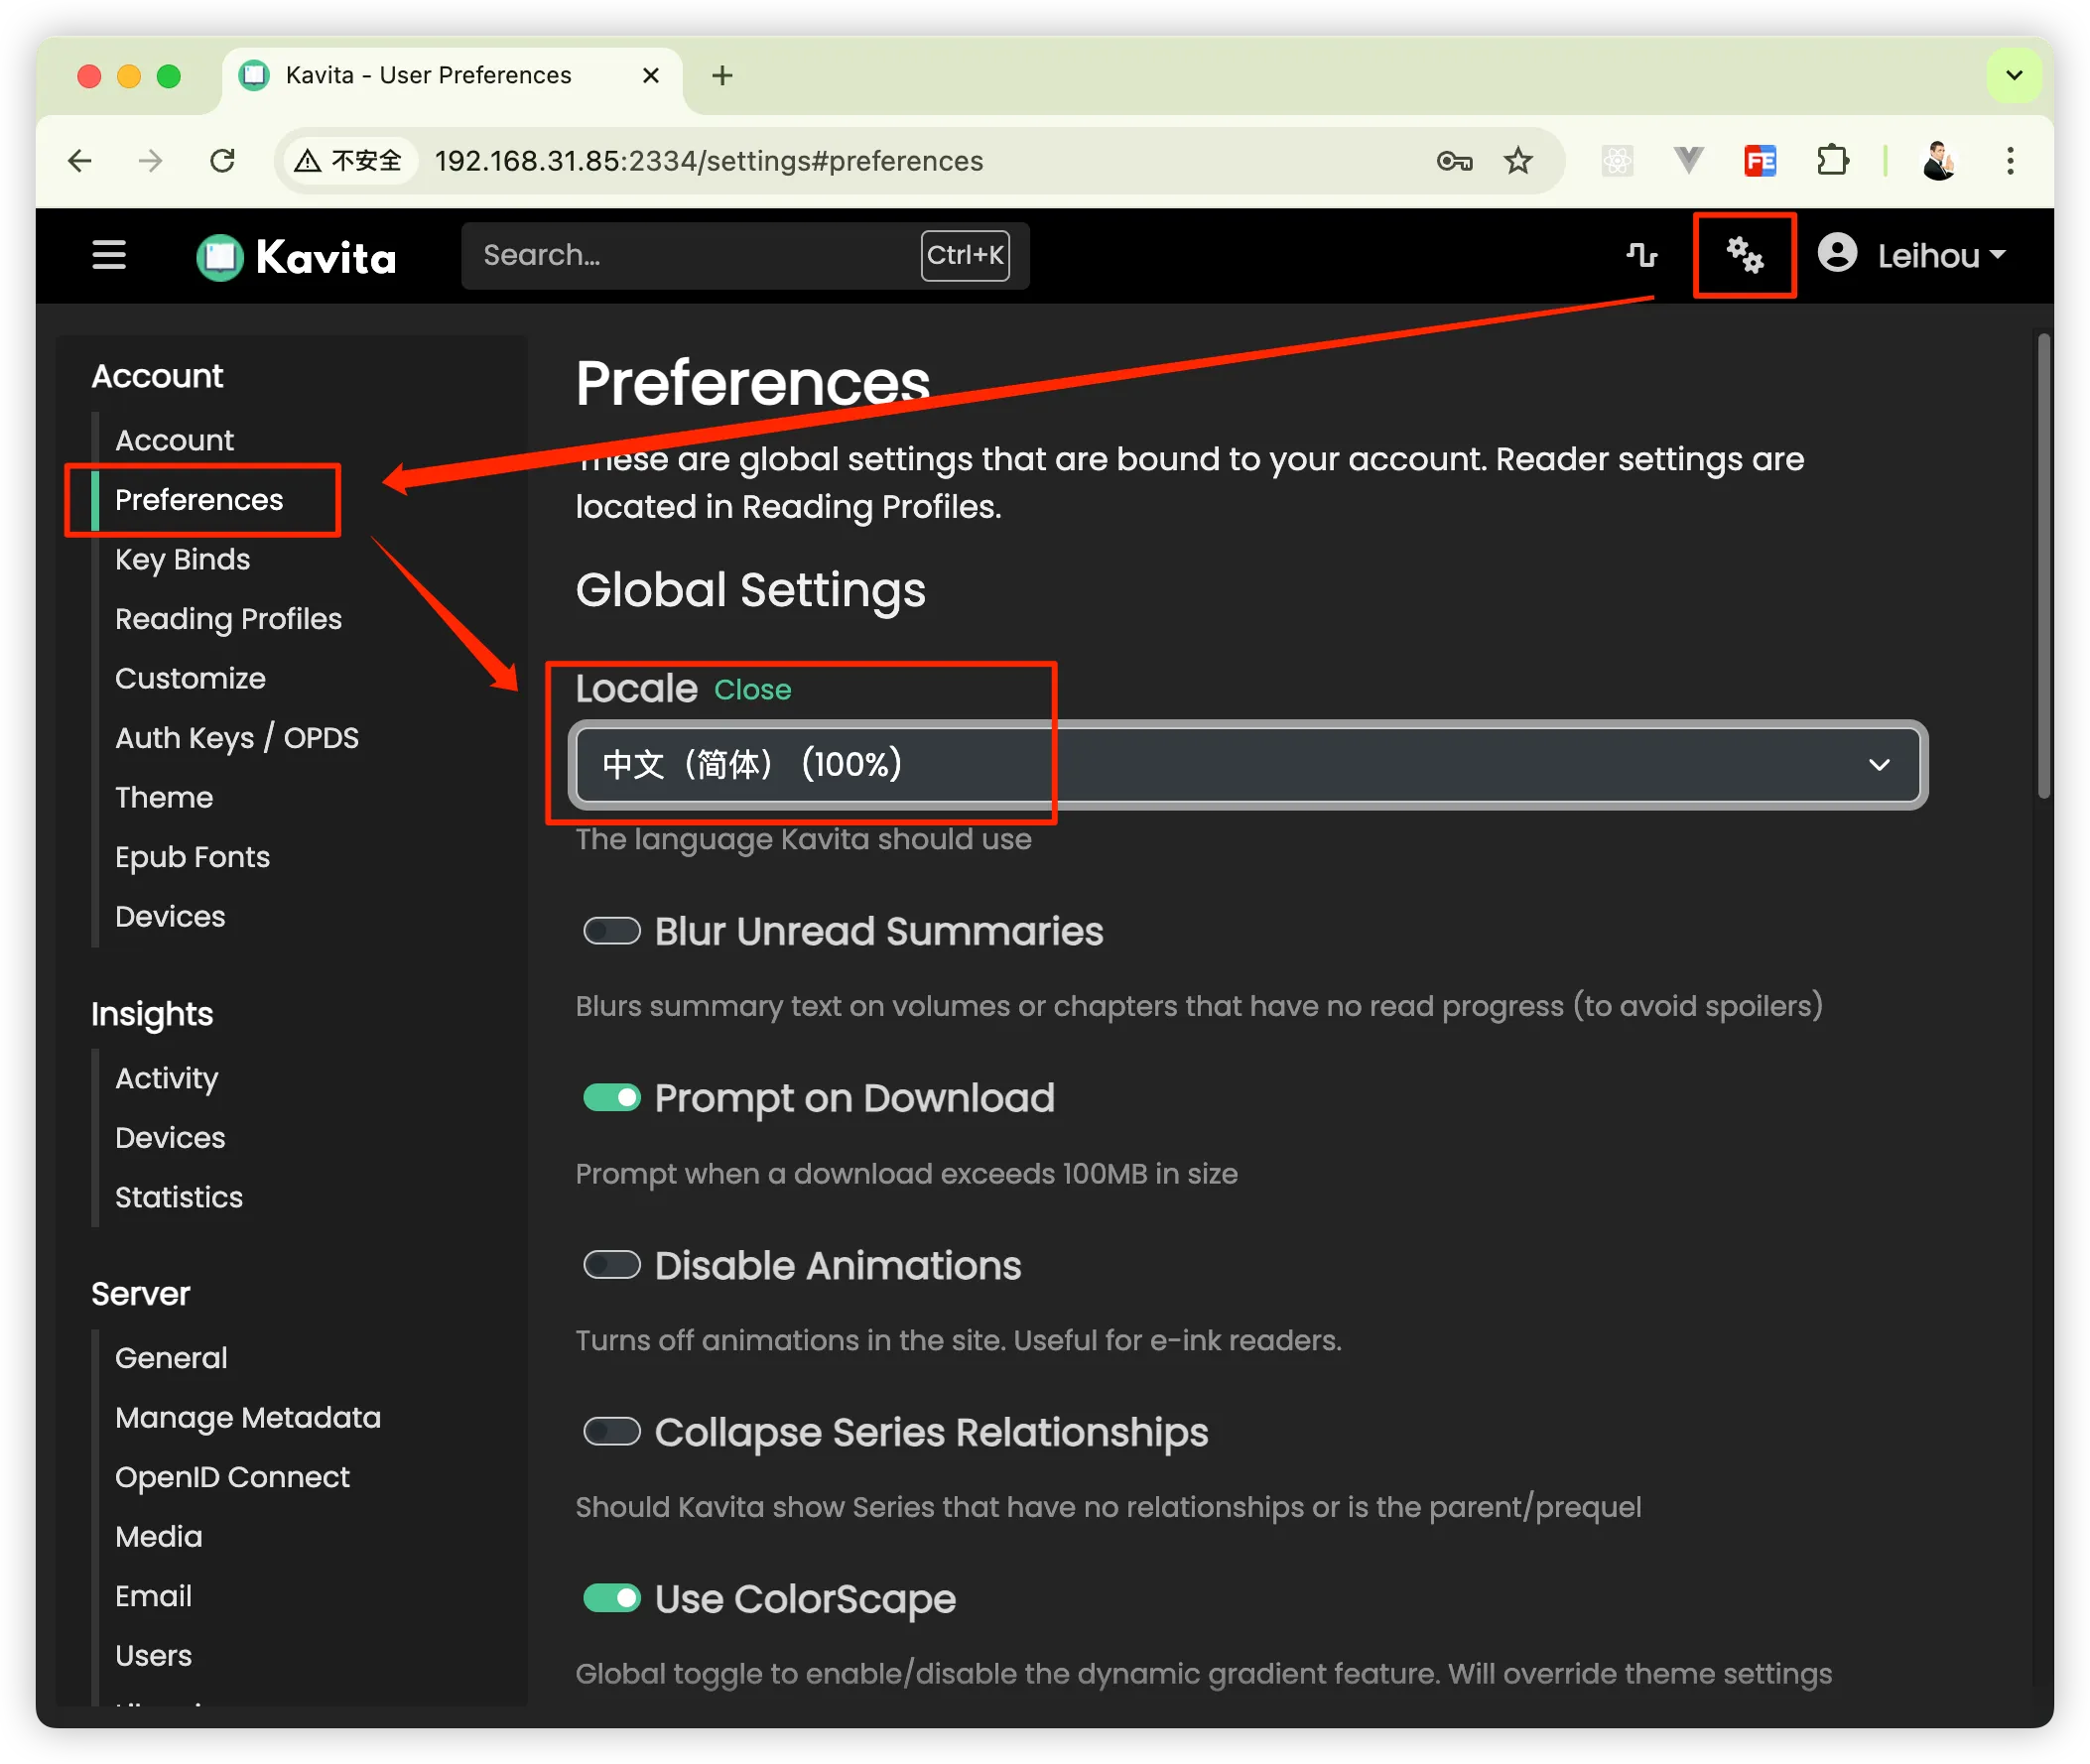Click the Close link next to Locale
The image size is (2090, 1764).
pyautogui.click(x=752, y=690)
